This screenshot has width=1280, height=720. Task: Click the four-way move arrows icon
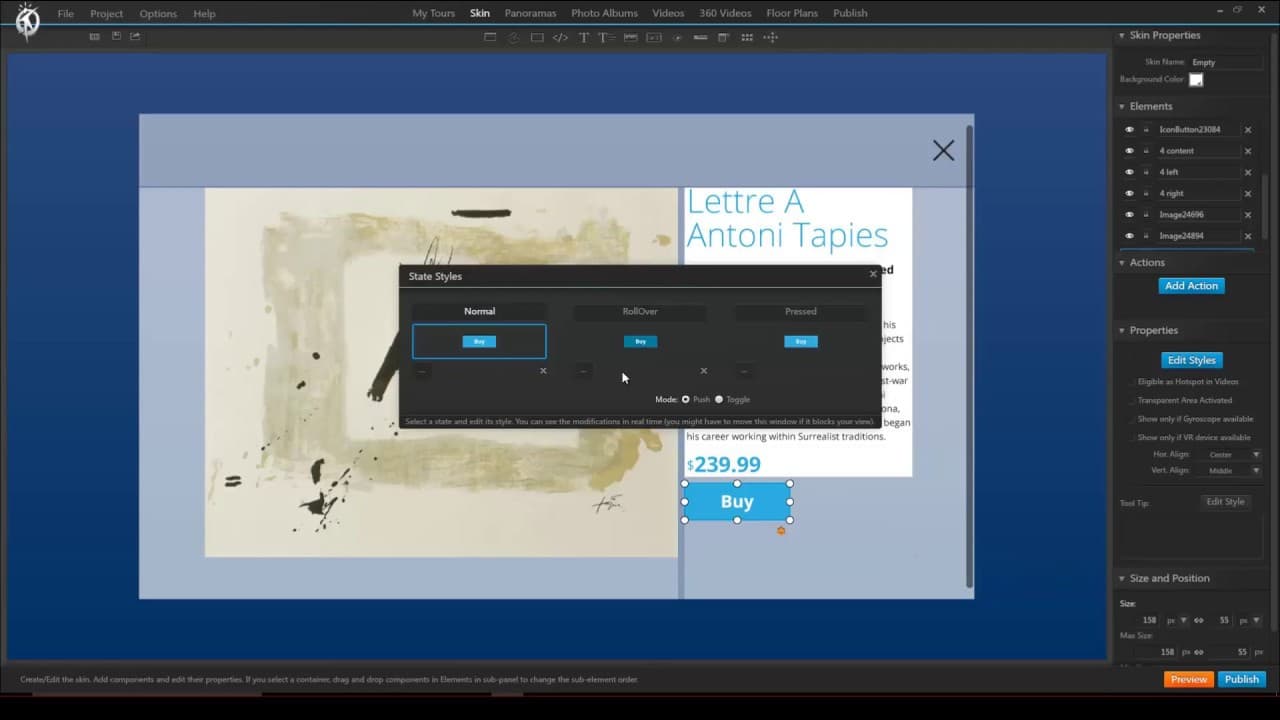[770, 37]
